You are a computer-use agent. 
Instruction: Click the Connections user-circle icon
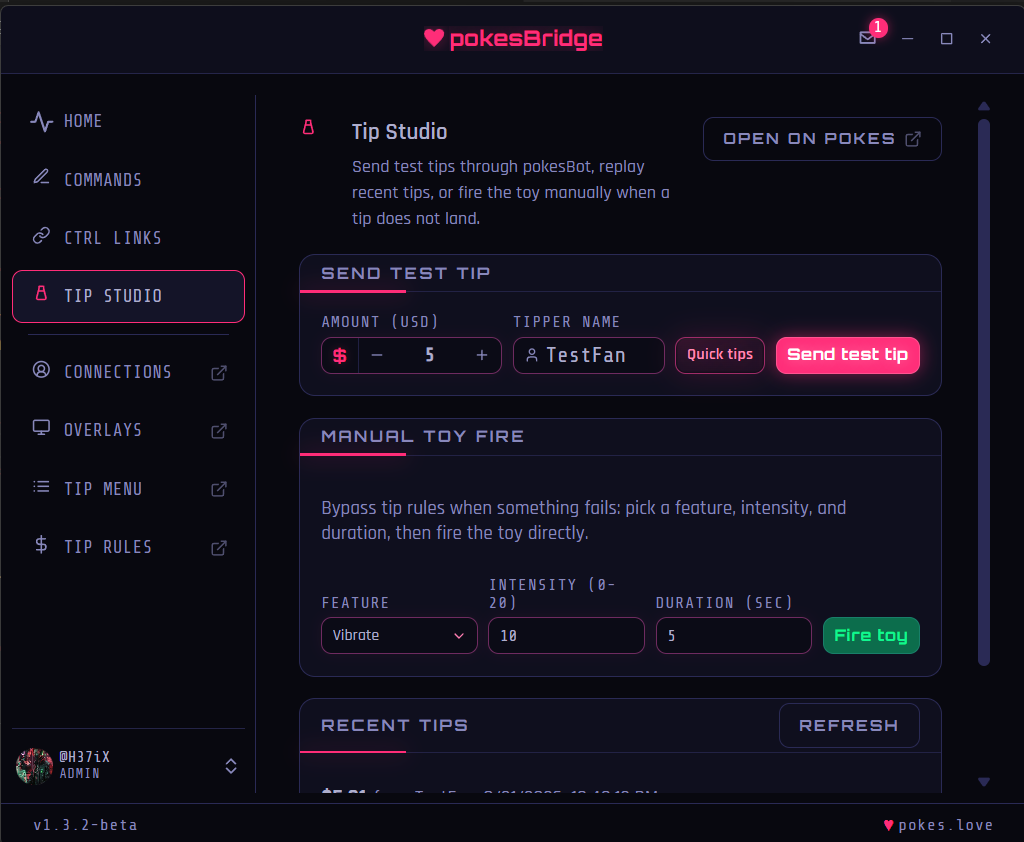(x=41, y=370)
